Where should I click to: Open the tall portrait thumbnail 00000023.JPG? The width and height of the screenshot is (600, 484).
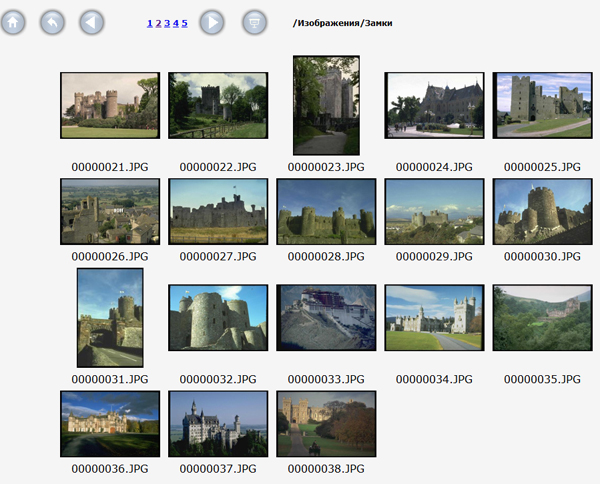coord(326,105)
